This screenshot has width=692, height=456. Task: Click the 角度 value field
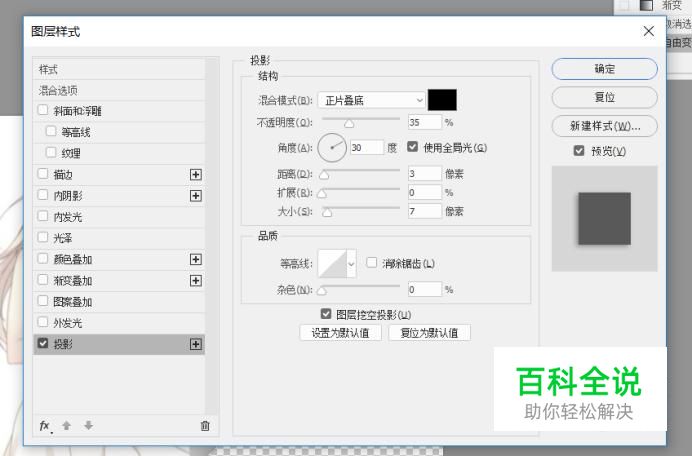point(367,147)
